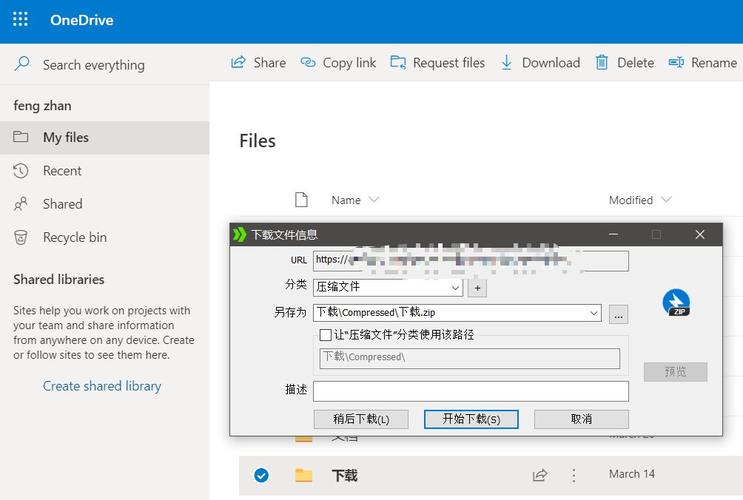Click share icon on 下载 row
The width and height of the screenshot is (743, 500).
(540, 475)
